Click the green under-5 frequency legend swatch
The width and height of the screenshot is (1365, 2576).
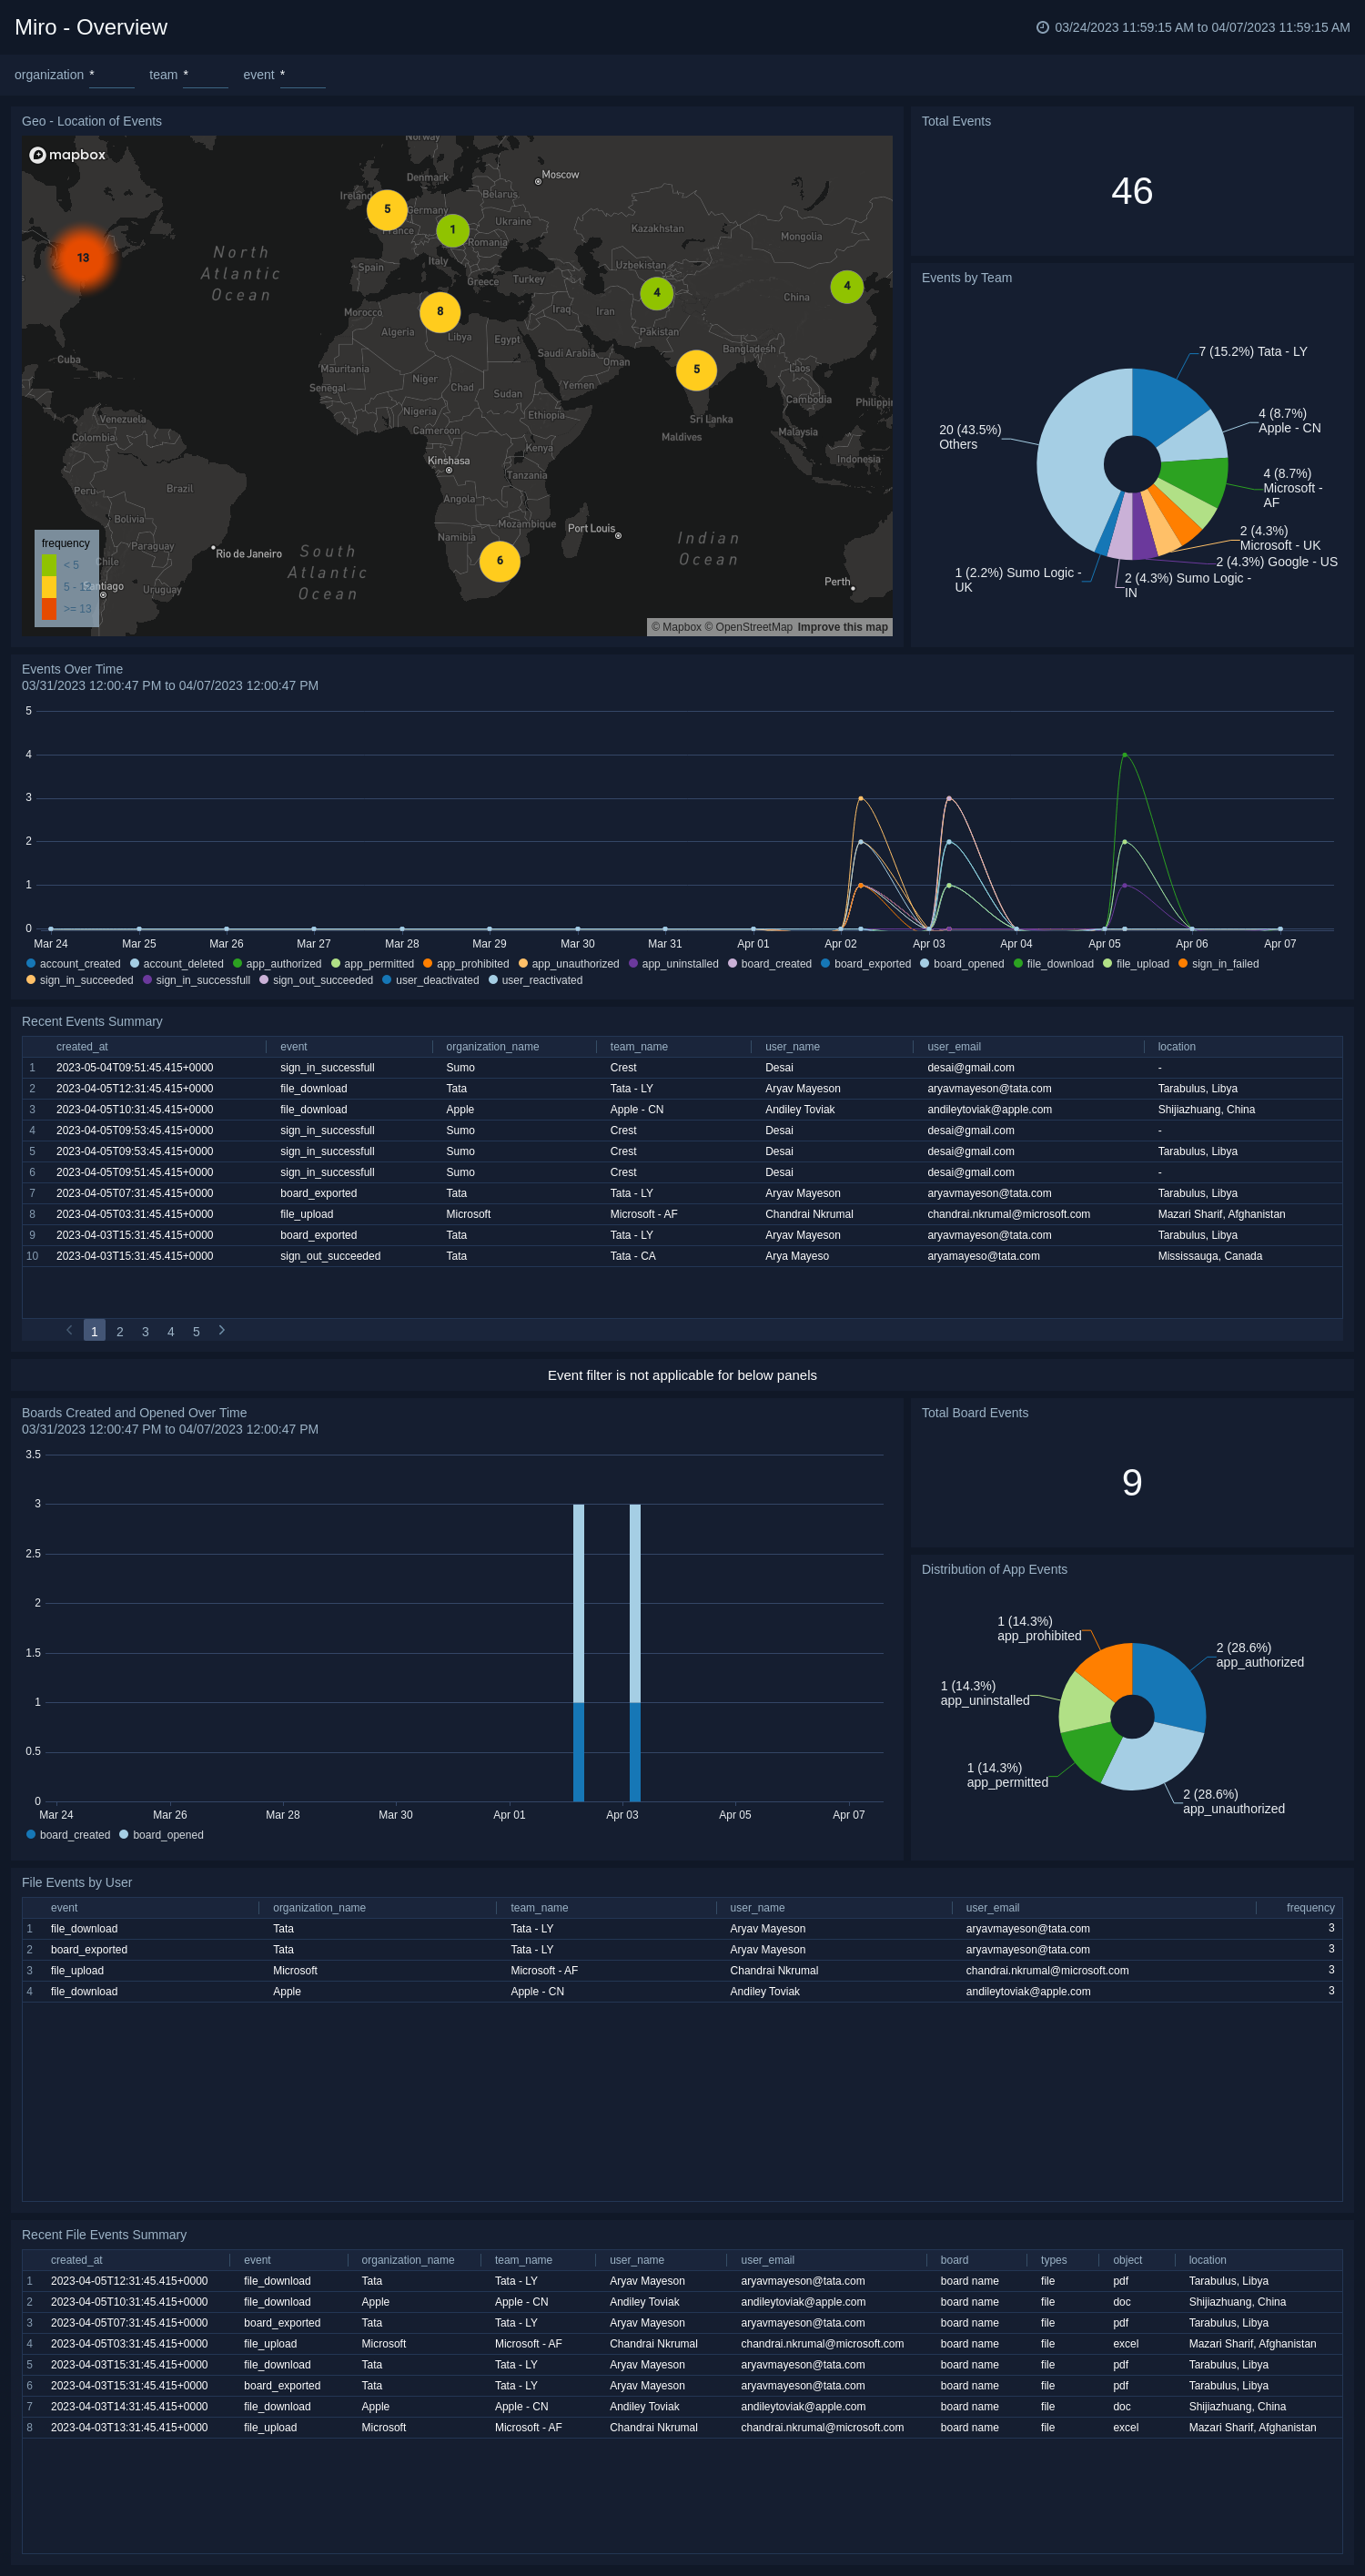[49, 565]
